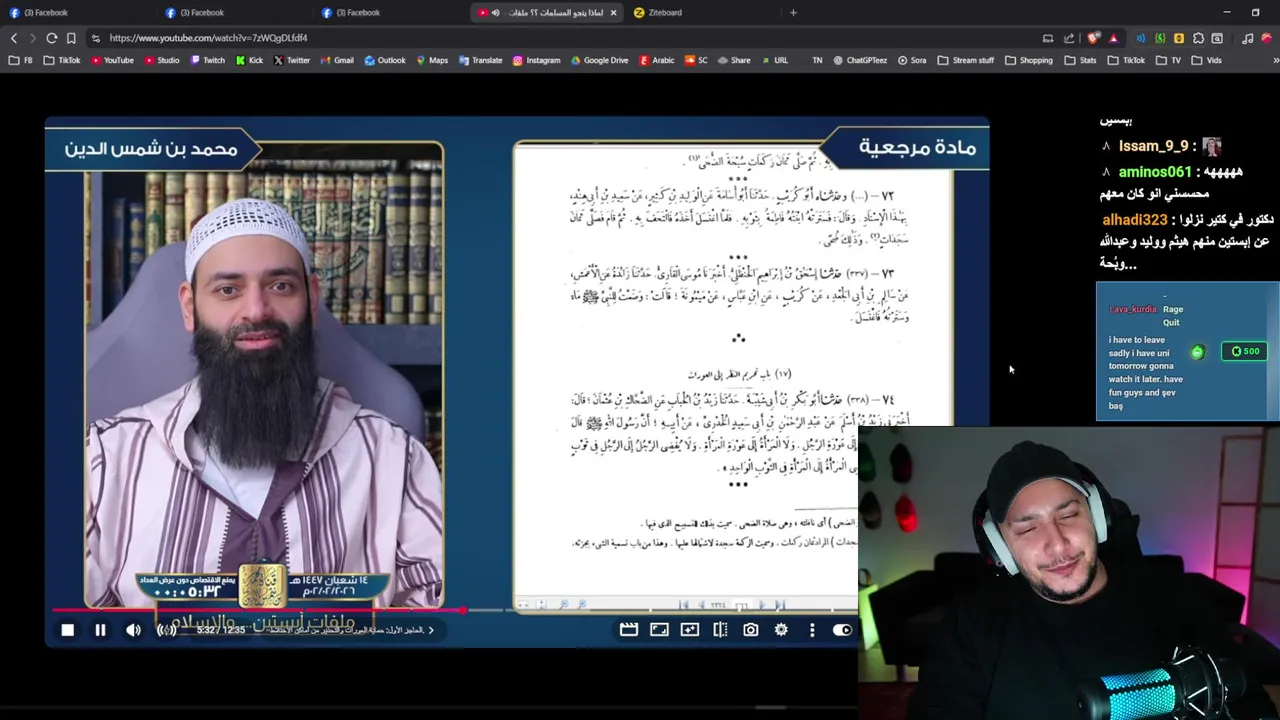Open the Arabic bookmark
The width and height of the screenshot is (1280, 720).
click(x=657, y=60)
